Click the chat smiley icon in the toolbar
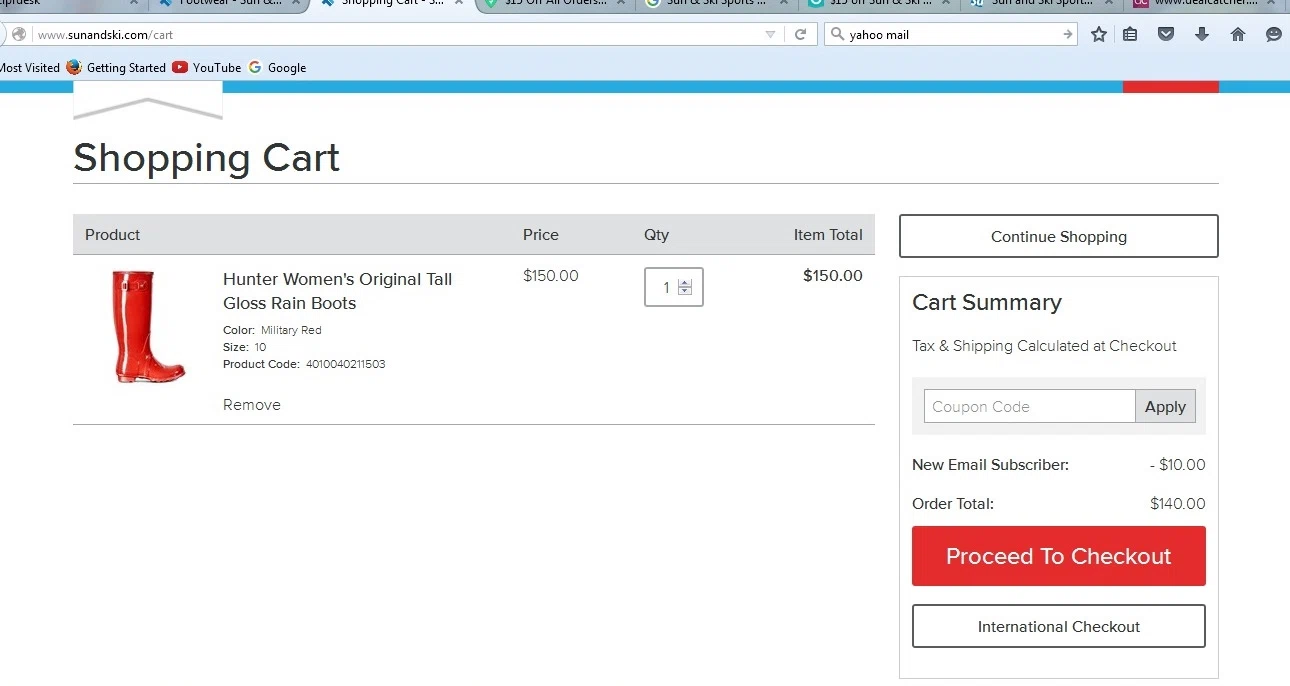 pyautogui.click(x=1273, y=34)
